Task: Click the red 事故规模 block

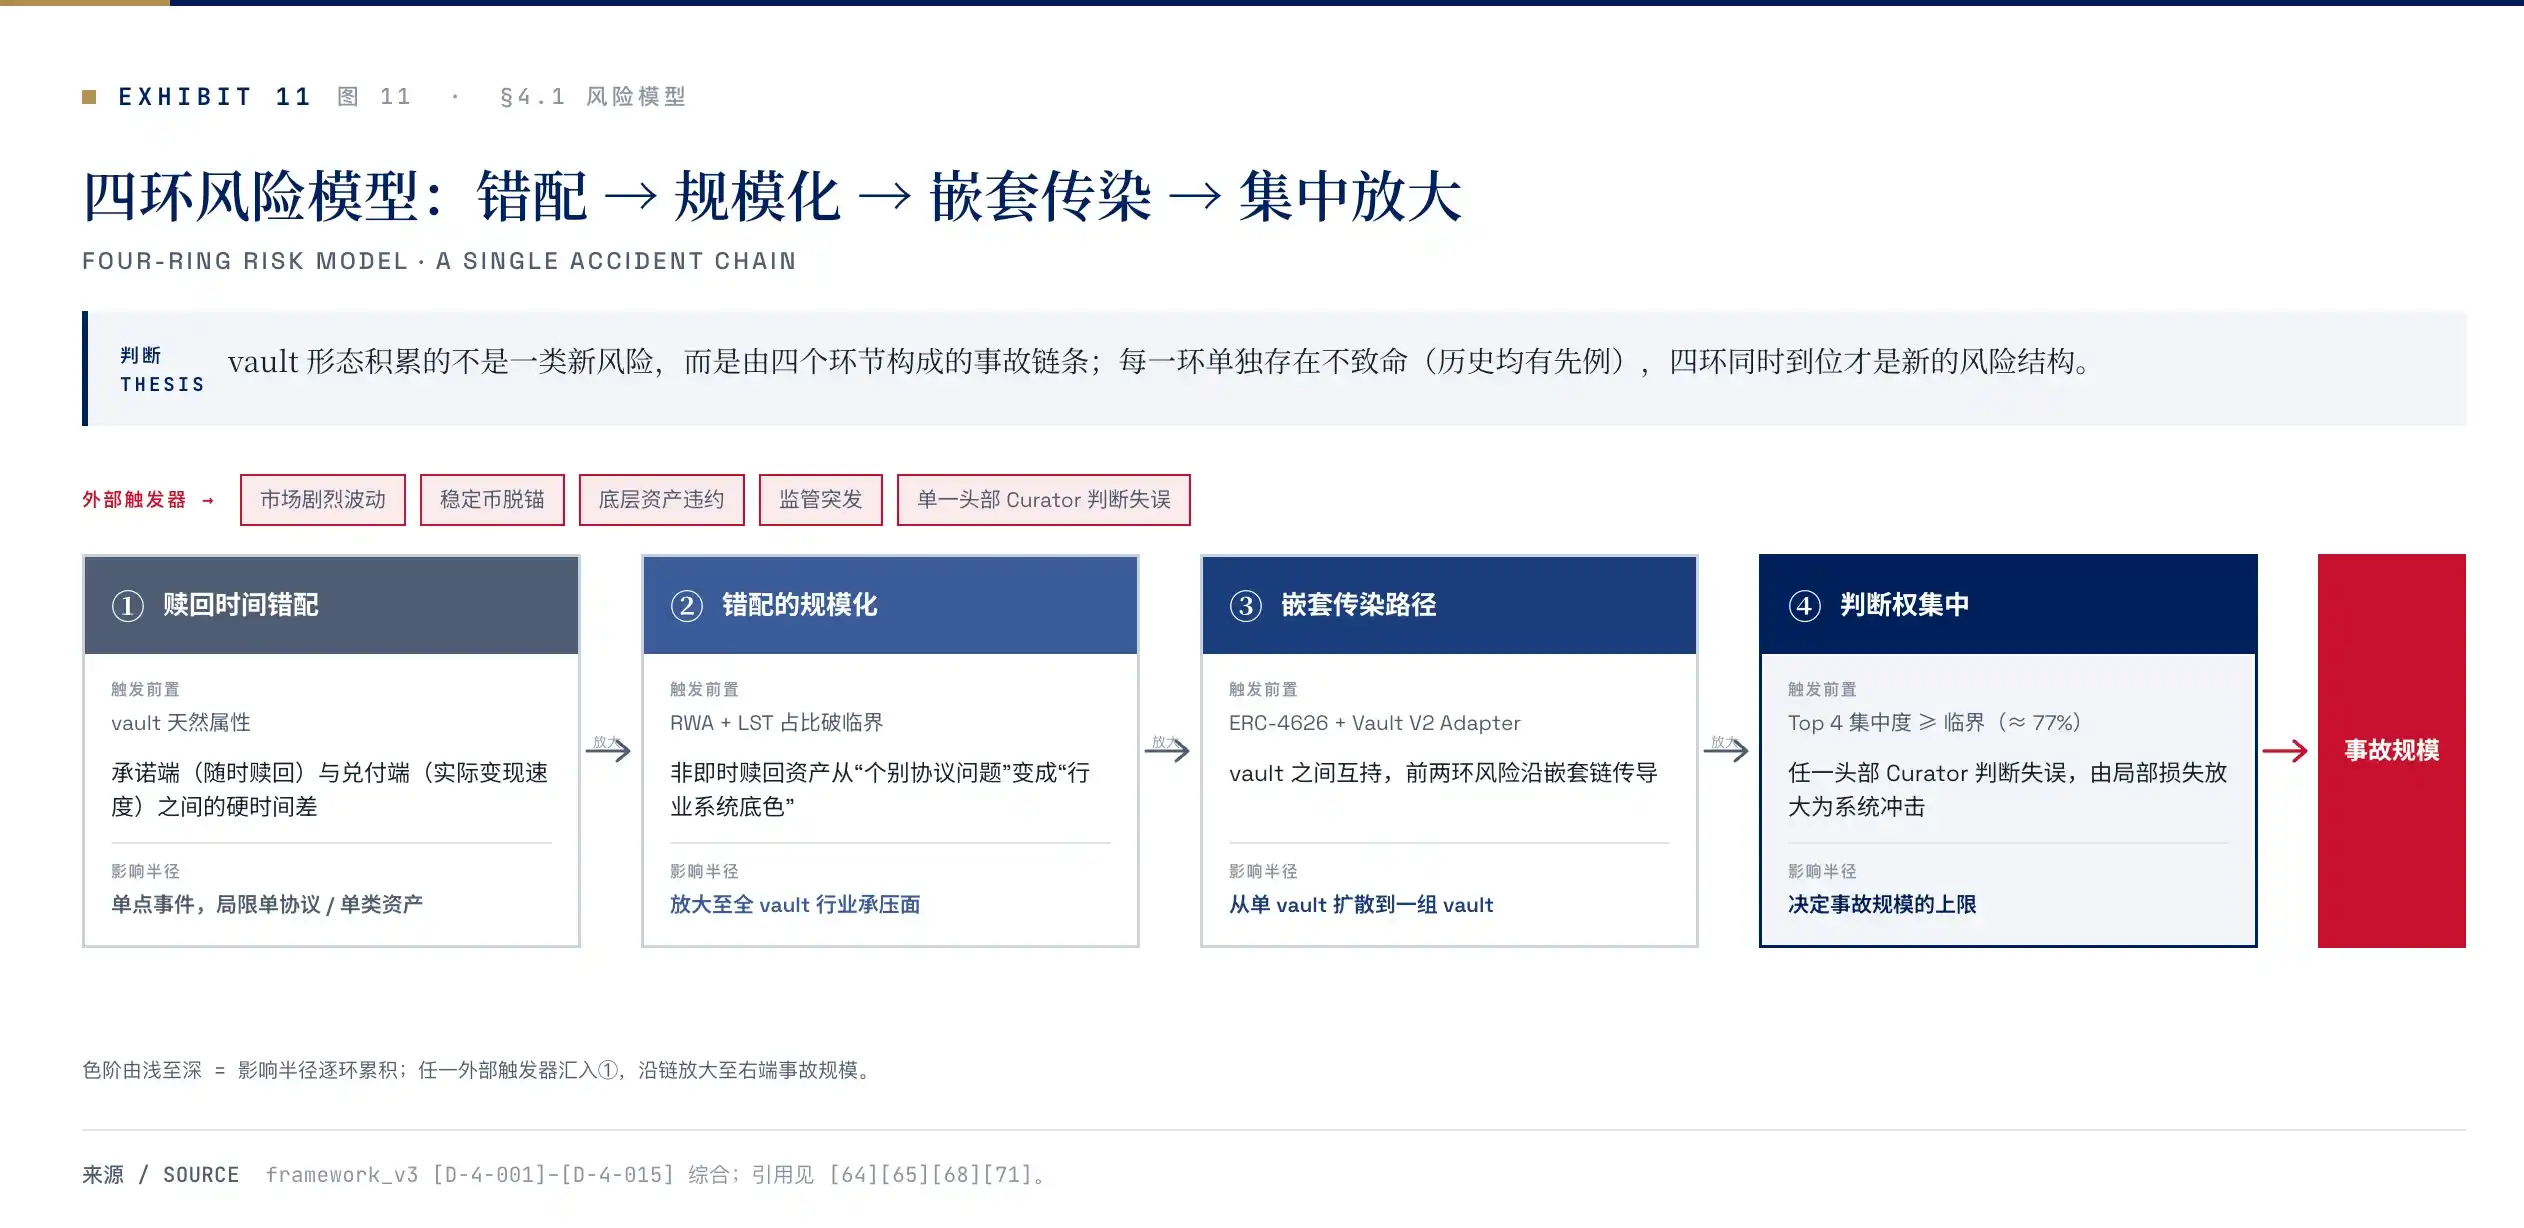Action: (x=2392, y=750)
